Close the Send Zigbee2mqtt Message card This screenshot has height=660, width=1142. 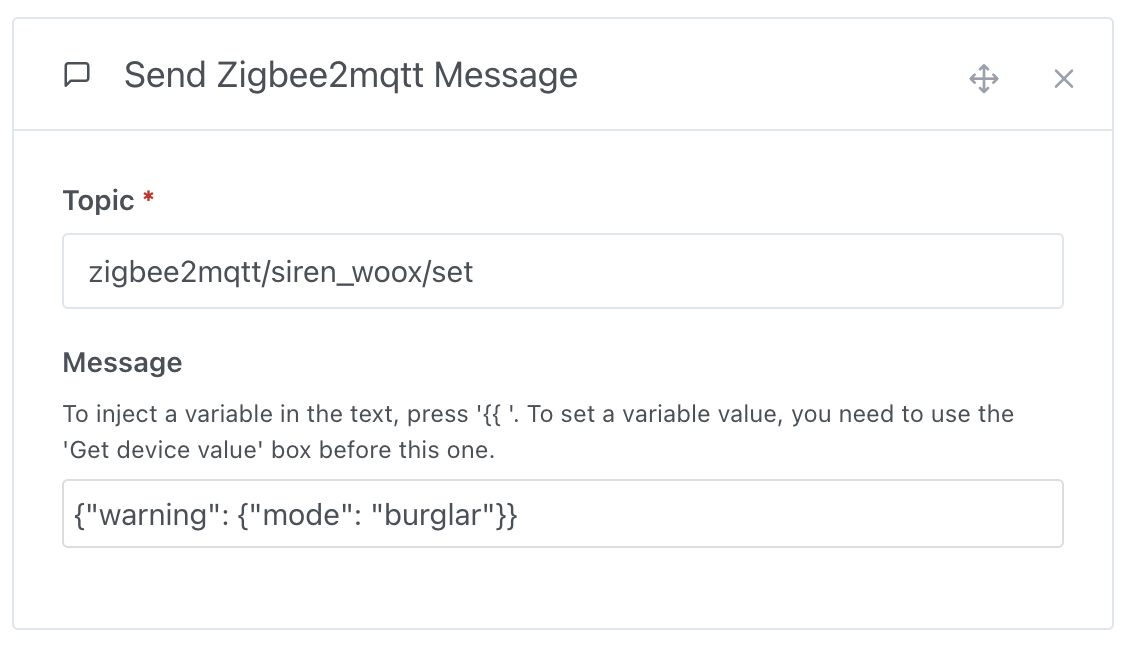click(1063, 77)
